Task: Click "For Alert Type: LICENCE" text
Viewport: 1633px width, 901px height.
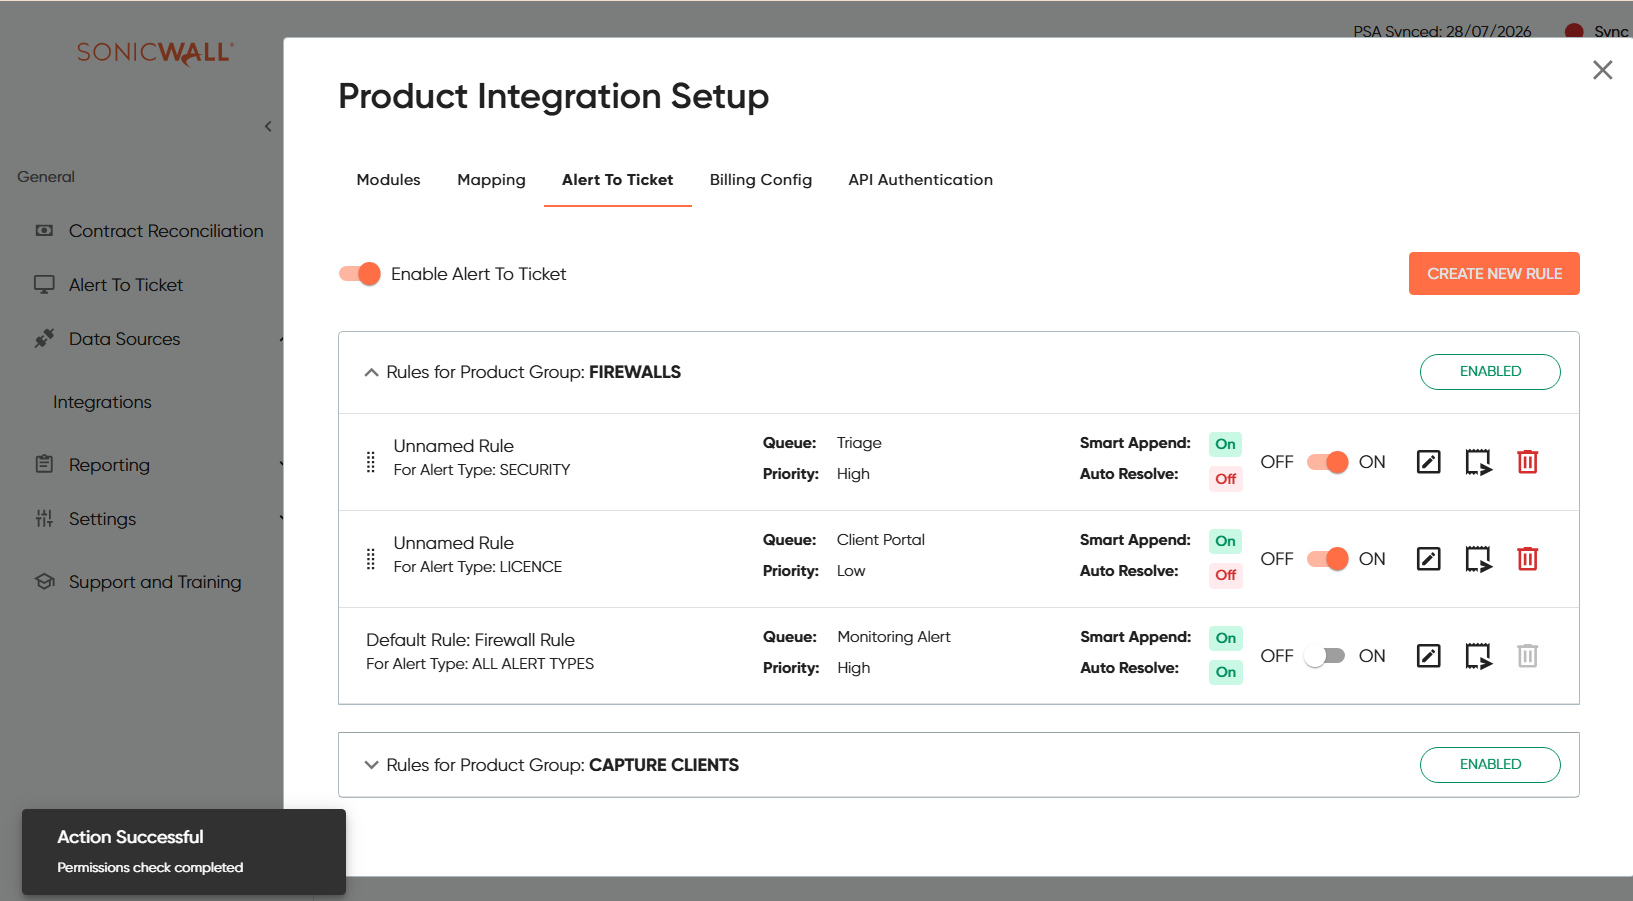Action: pyautogui.click(x=478, y=567)
